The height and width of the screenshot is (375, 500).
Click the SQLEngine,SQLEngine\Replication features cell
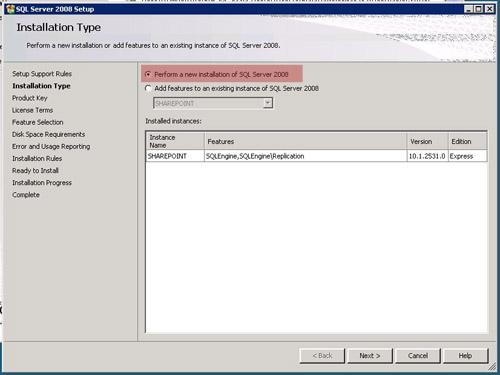pos(305,156)
